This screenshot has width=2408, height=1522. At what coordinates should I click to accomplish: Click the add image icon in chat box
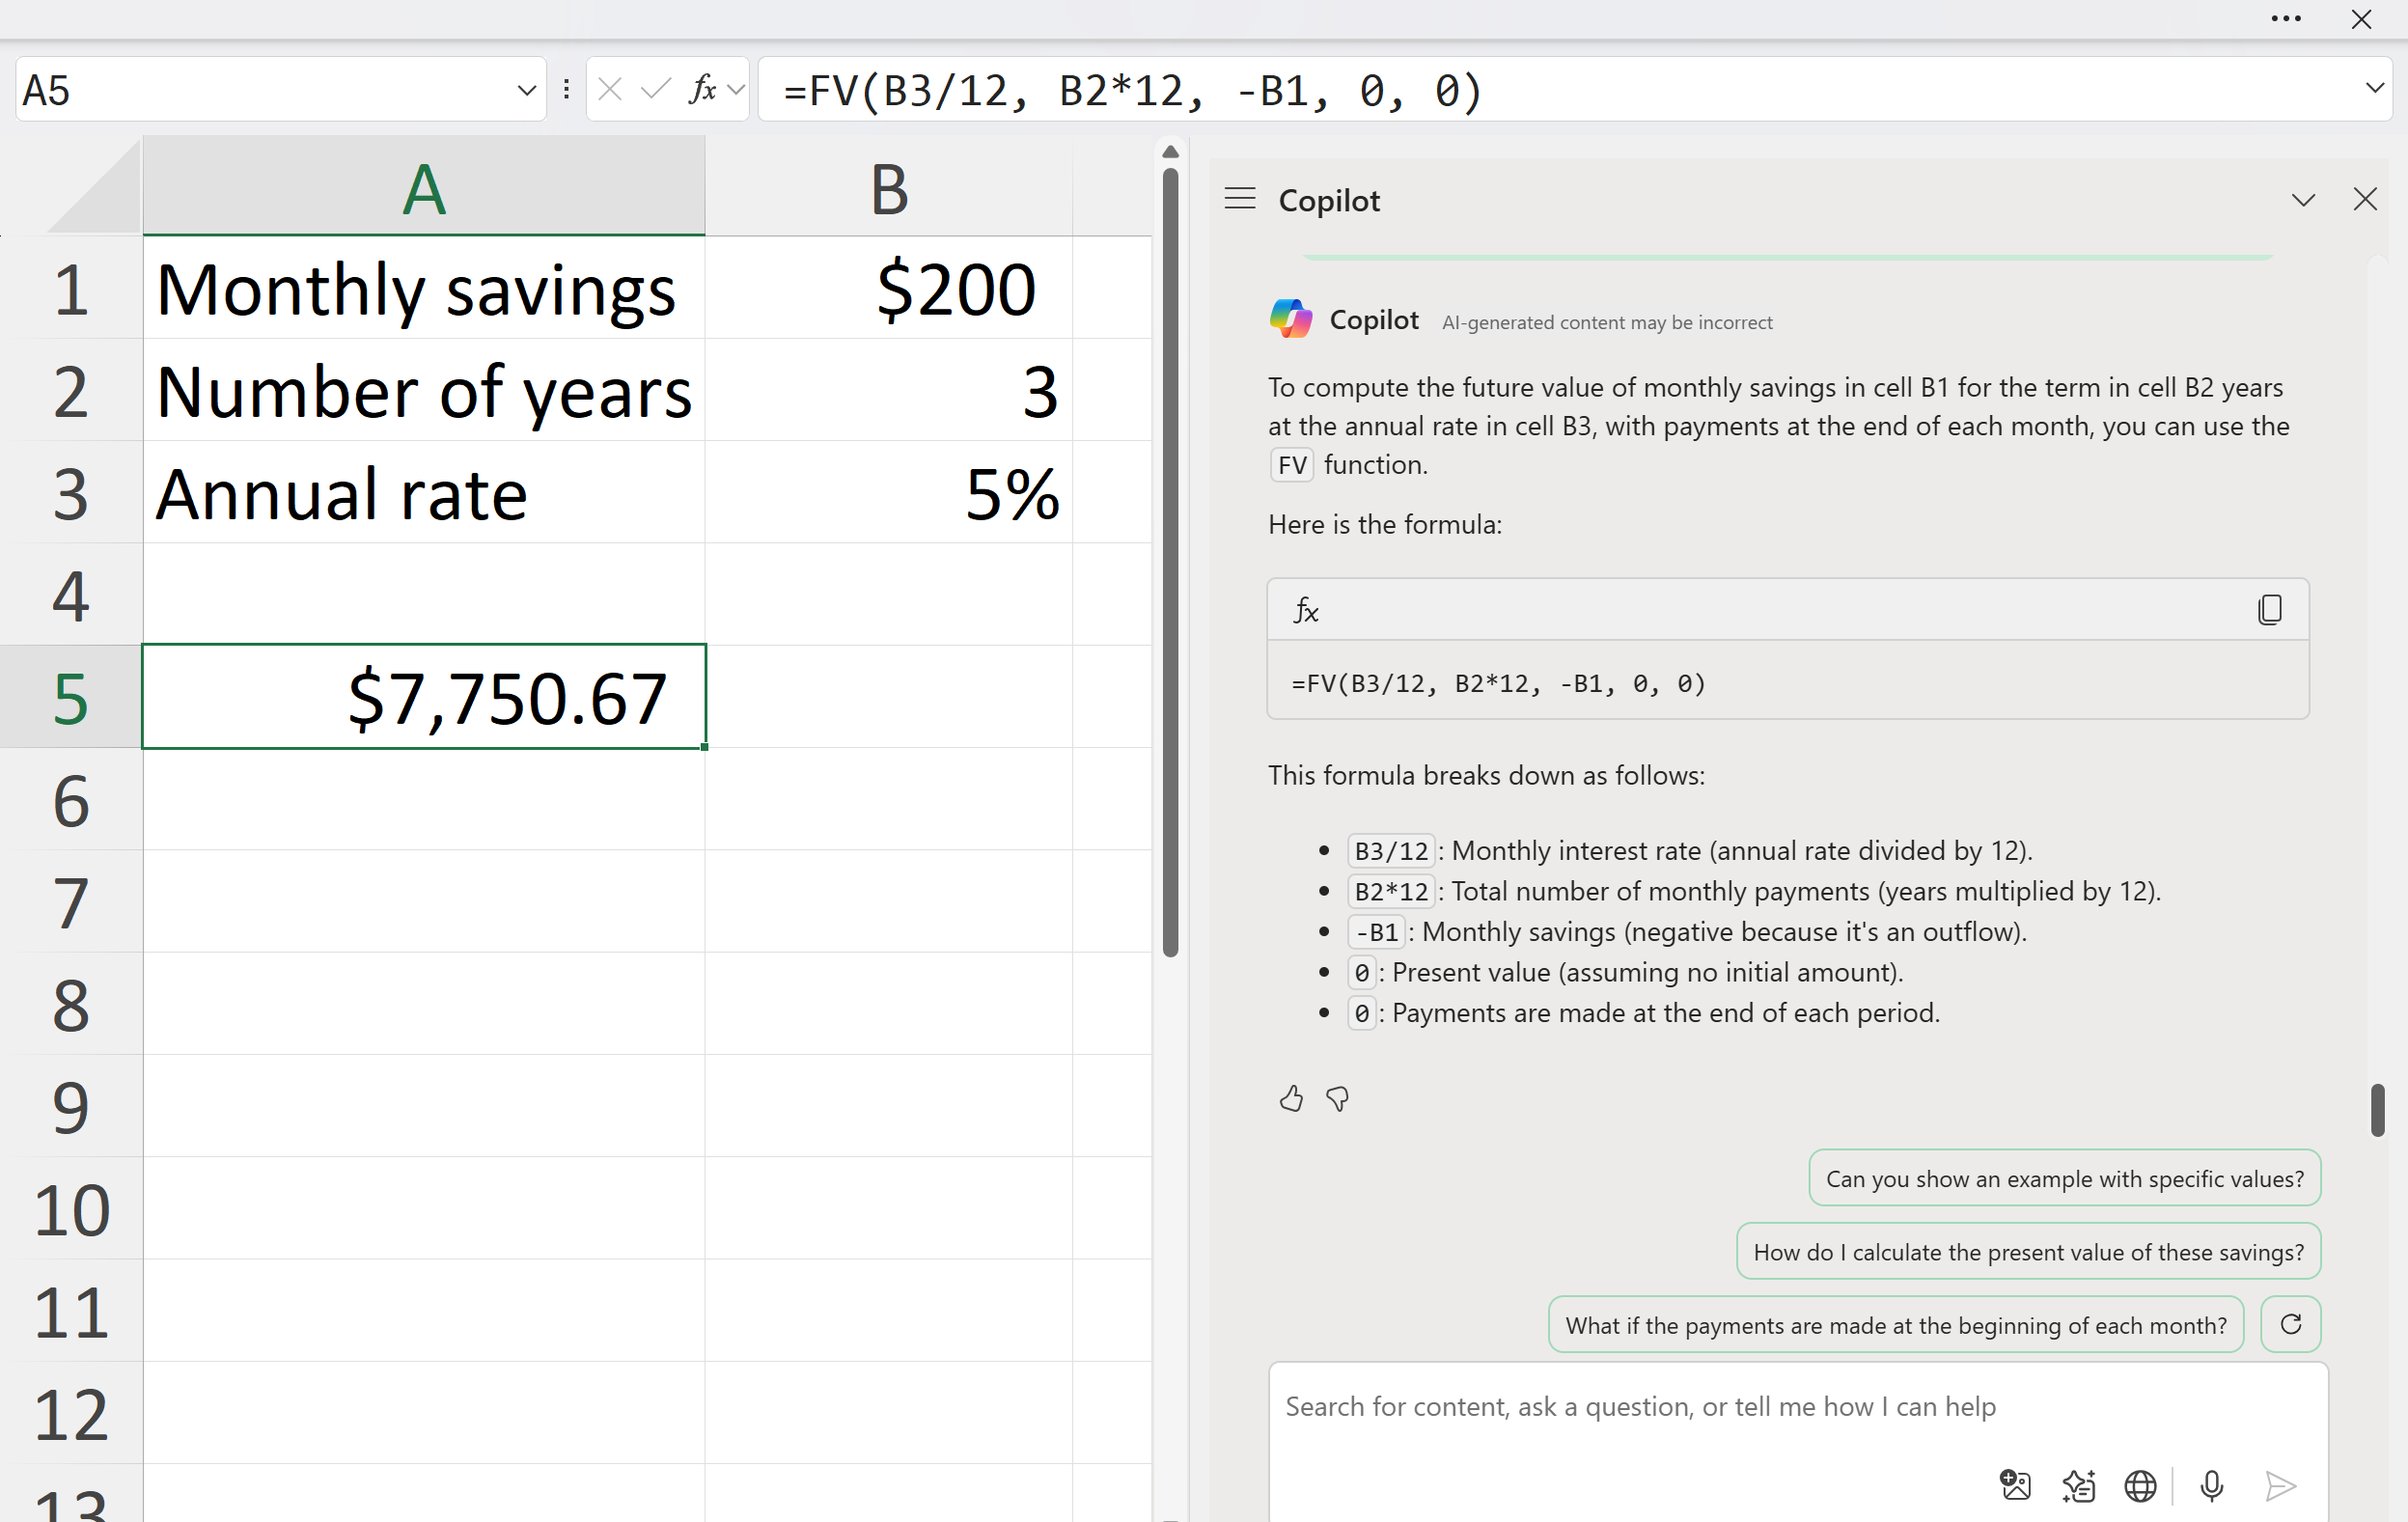tap(2015, 1486)
